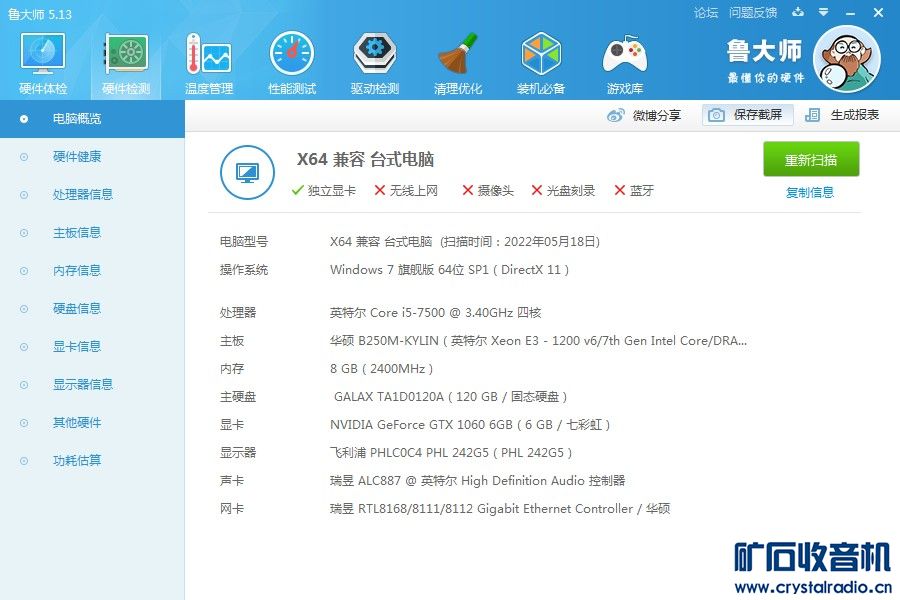Image resolution: width=900 pixels, height=600 pixels.
Task: Click the X64 兼容 台式电脑 heading
Action: coord(365,159)
